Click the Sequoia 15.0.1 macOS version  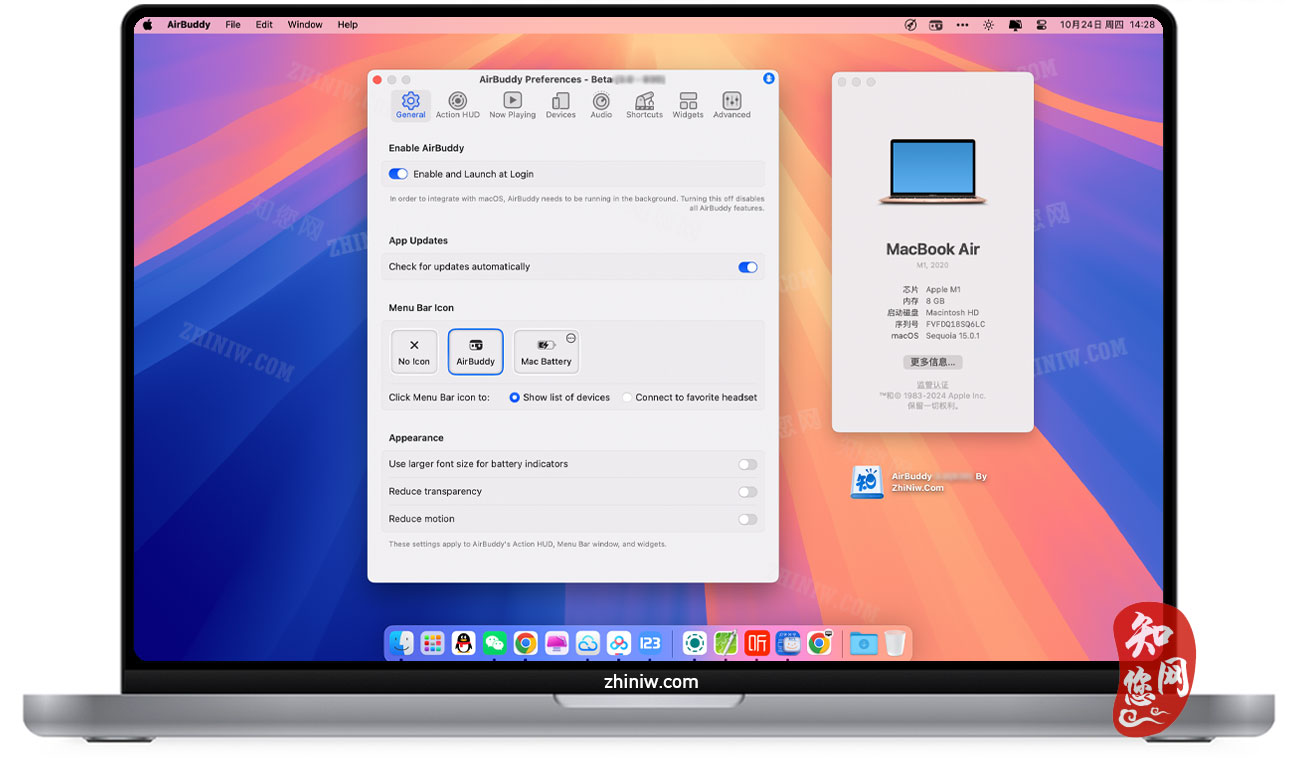(x=952, y=336)
